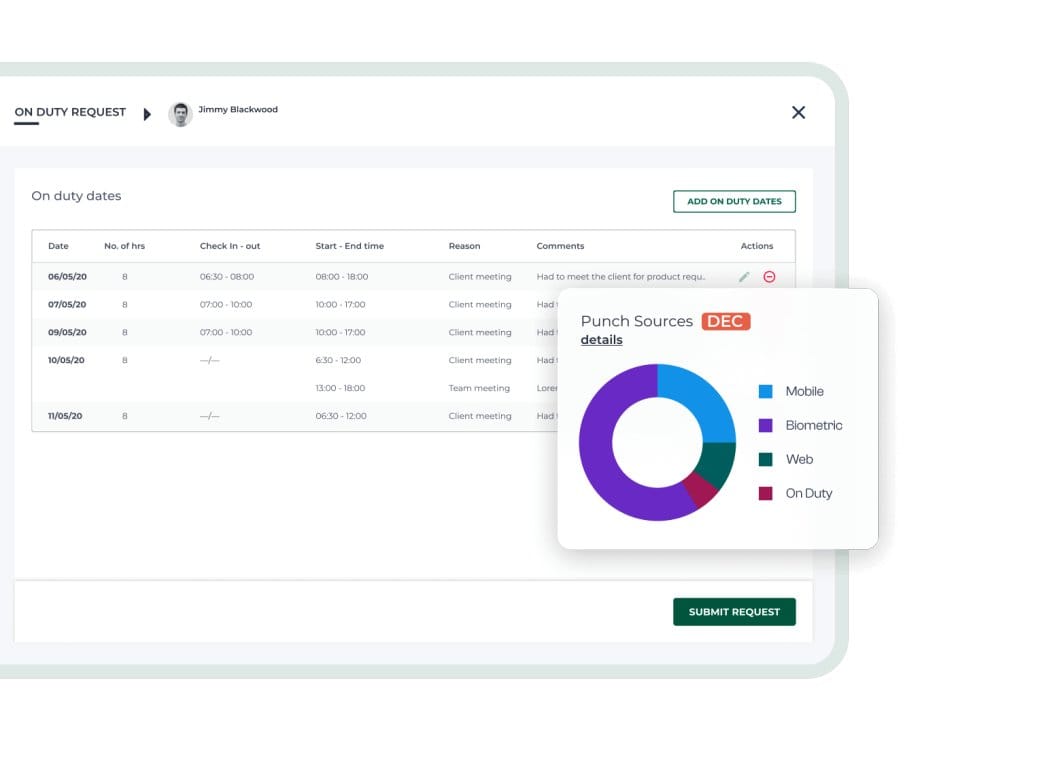Image resolution: width=1058 pixels, height=779 pixels.
Task: Select the purple Biometric legend swatch
Action: (x=766, y=426)
